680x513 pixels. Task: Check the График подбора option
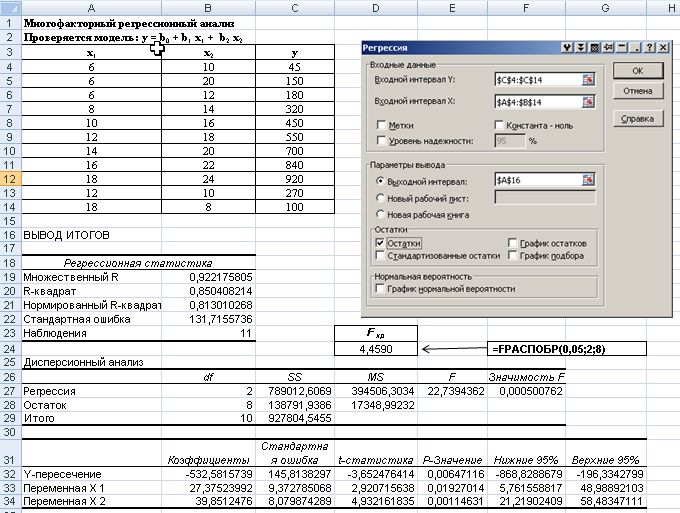[x=513, y=255]
